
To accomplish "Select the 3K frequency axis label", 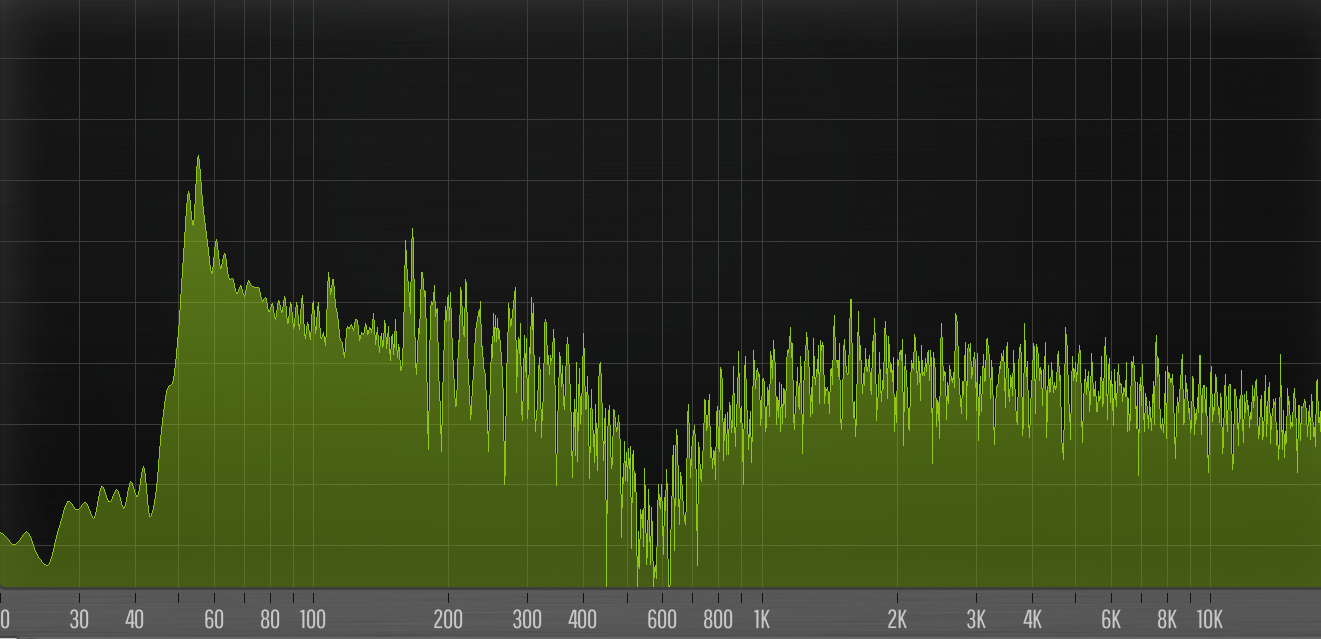I will pos(976,619).
